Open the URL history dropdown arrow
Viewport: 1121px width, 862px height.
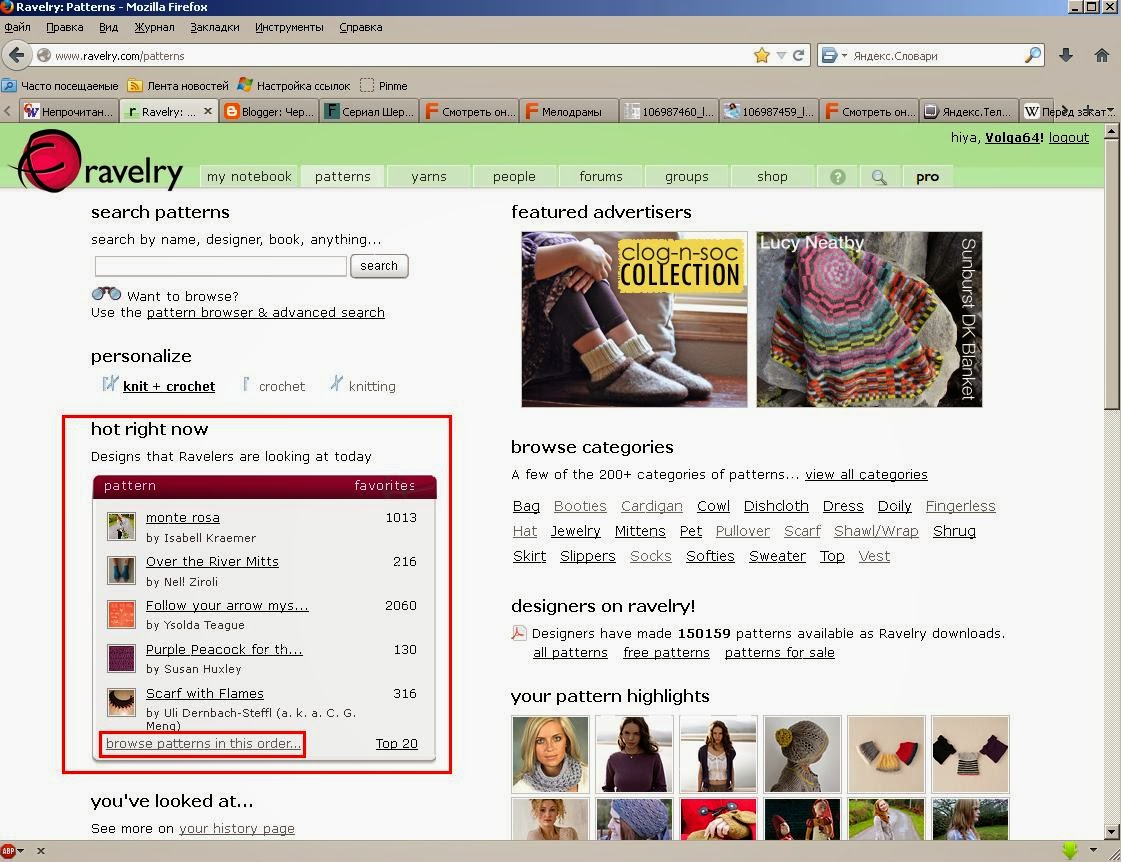click(781, 55)
